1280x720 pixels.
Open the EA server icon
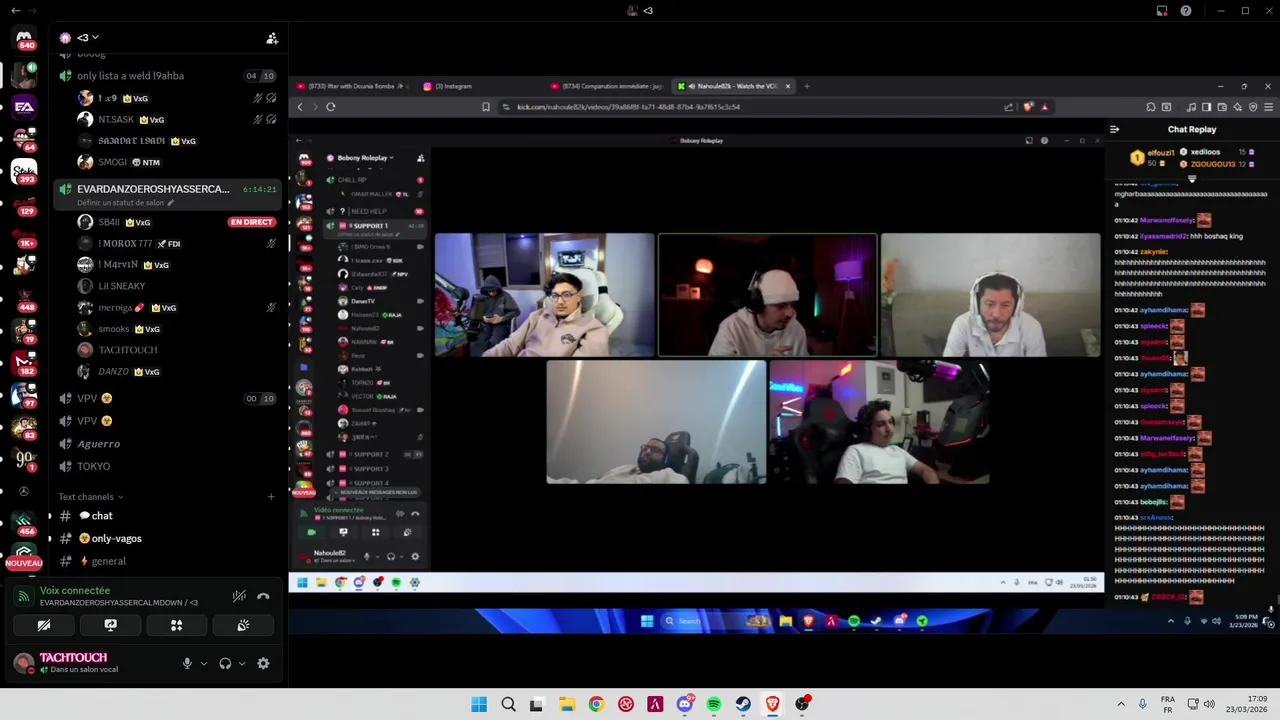pos(24,106)
